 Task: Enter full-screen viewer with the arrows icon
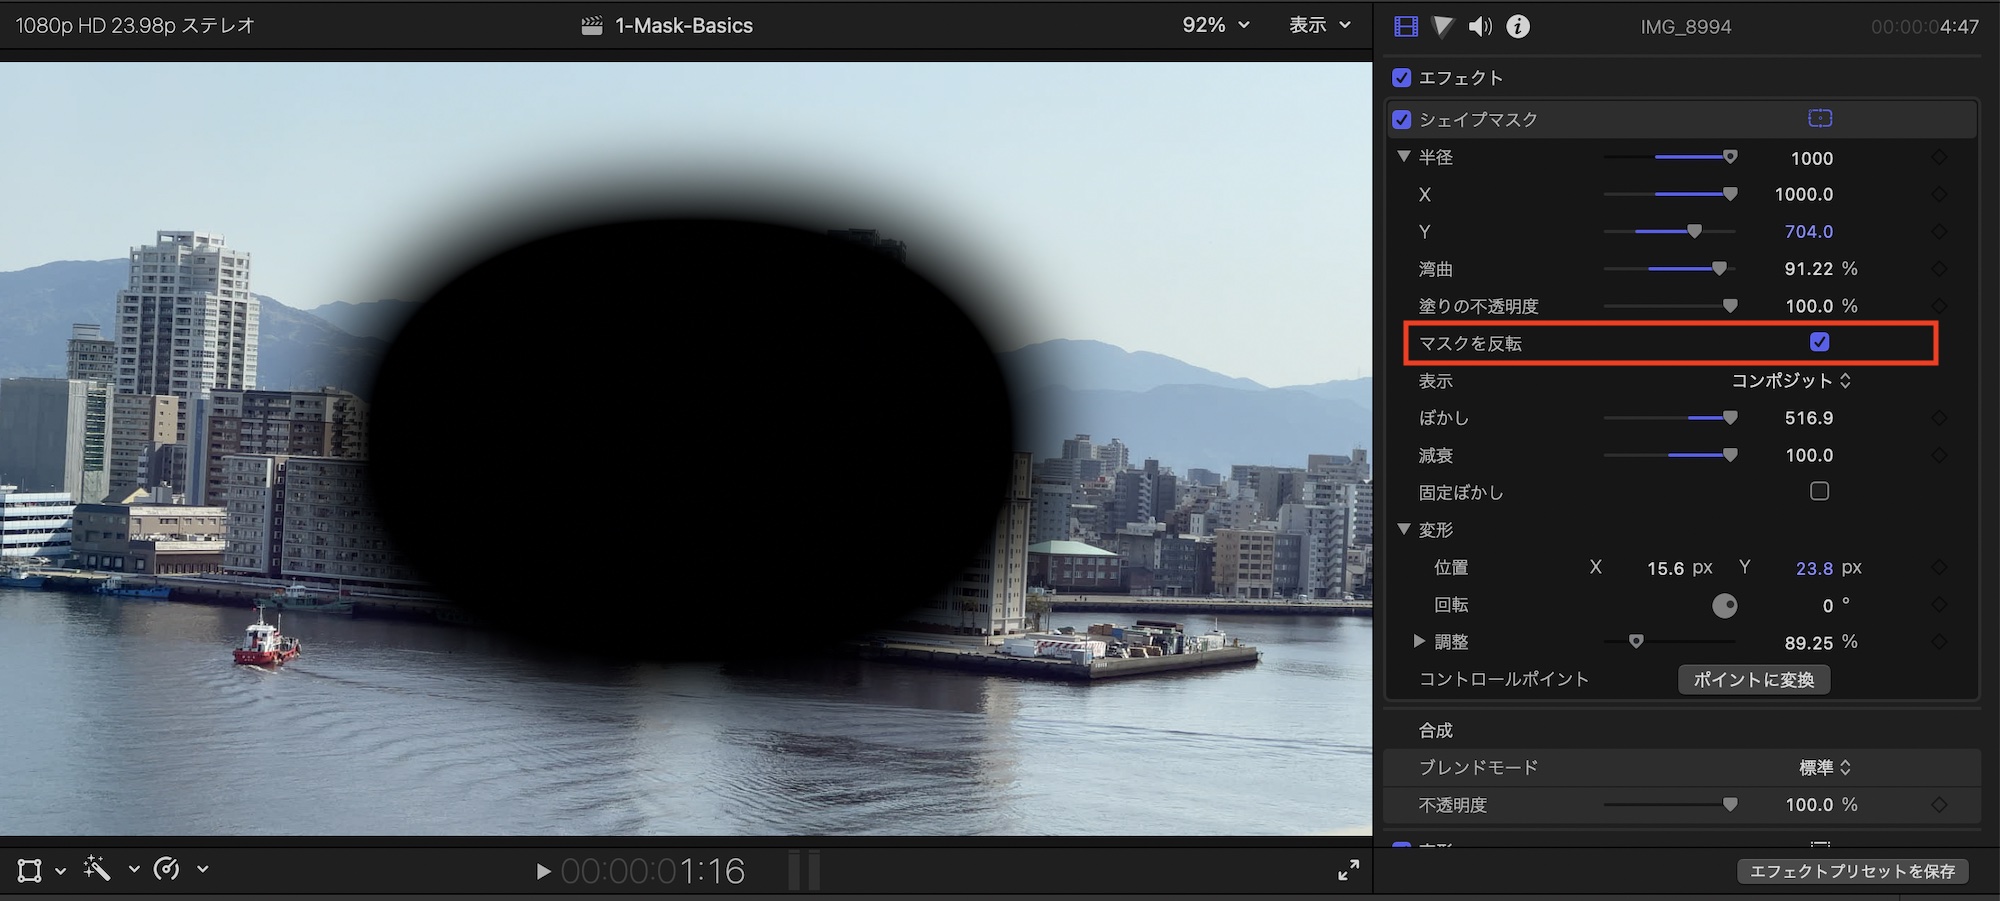(x=1348, y=870)
